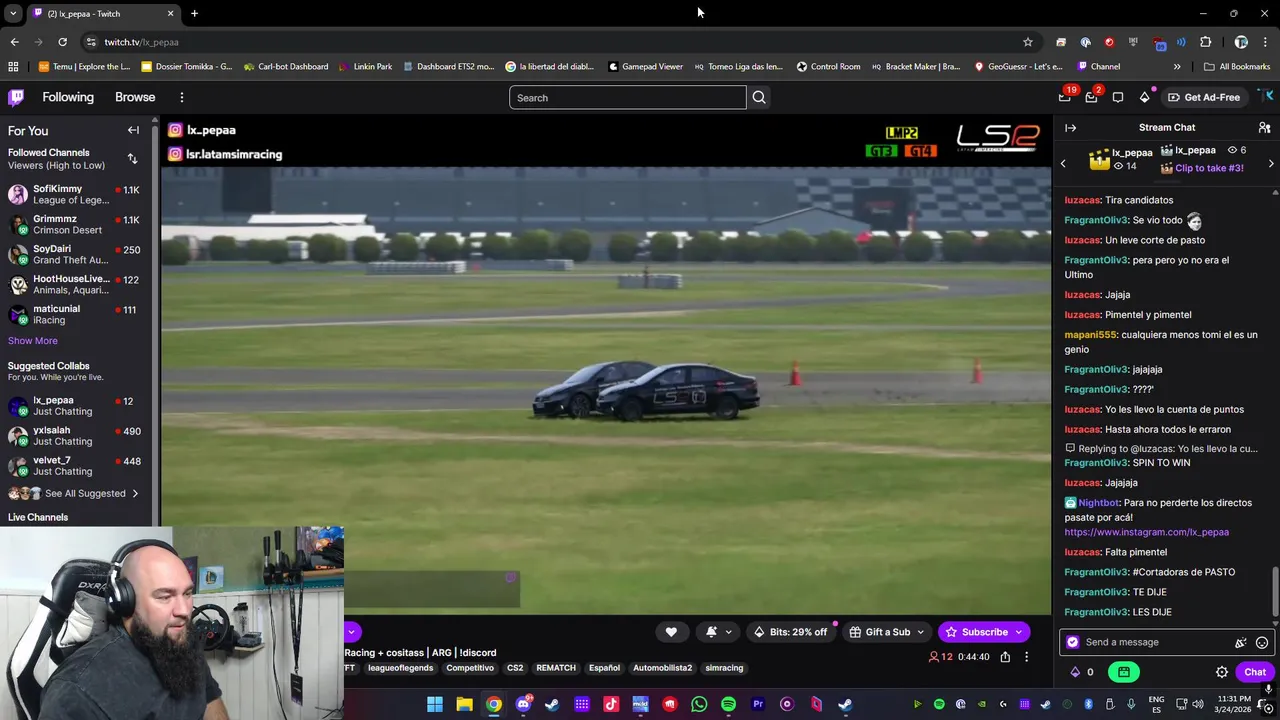Open Clip to take #3! link
Viewport: 1280px width, 720px height.
click(1209, 168)
